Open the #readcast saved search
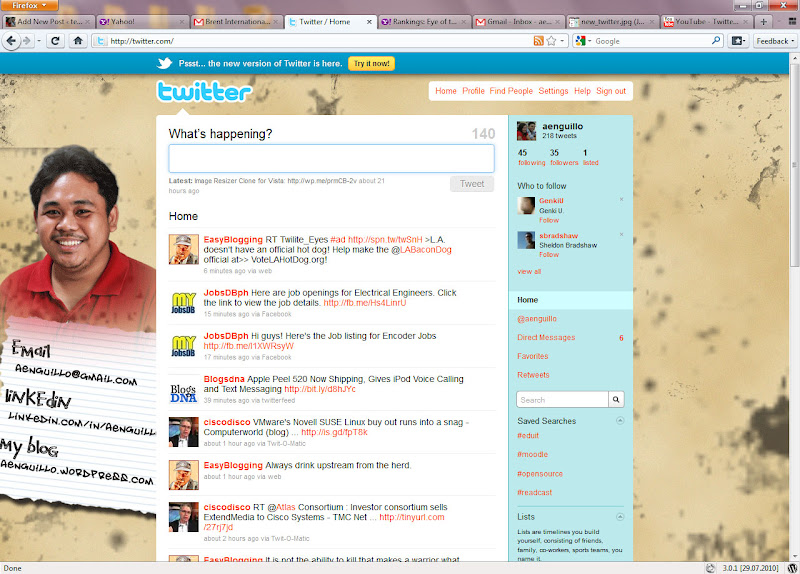800x574 pixels. click(534, 493)
